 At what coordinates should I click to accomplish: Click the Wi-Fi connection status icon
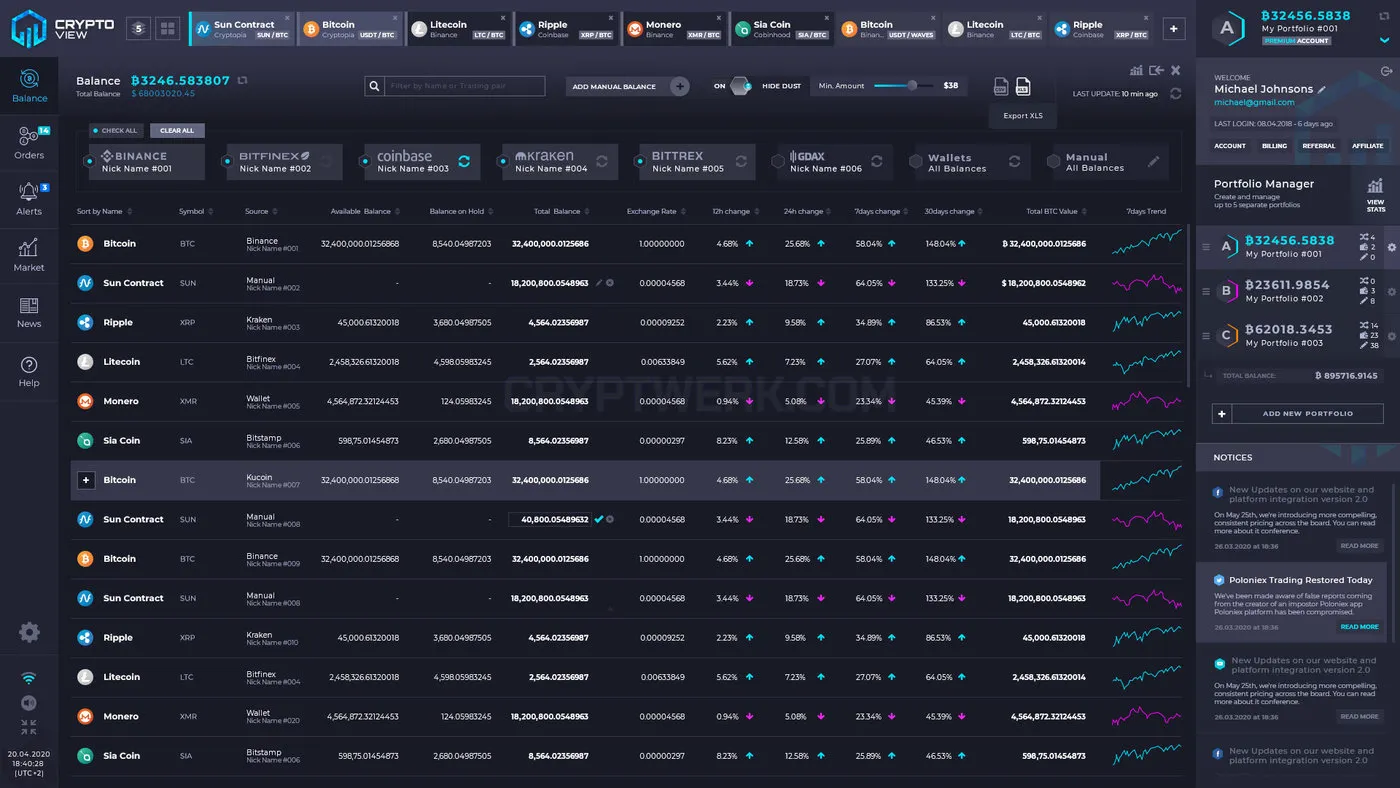pyautogui.click(x=28, y=678)
